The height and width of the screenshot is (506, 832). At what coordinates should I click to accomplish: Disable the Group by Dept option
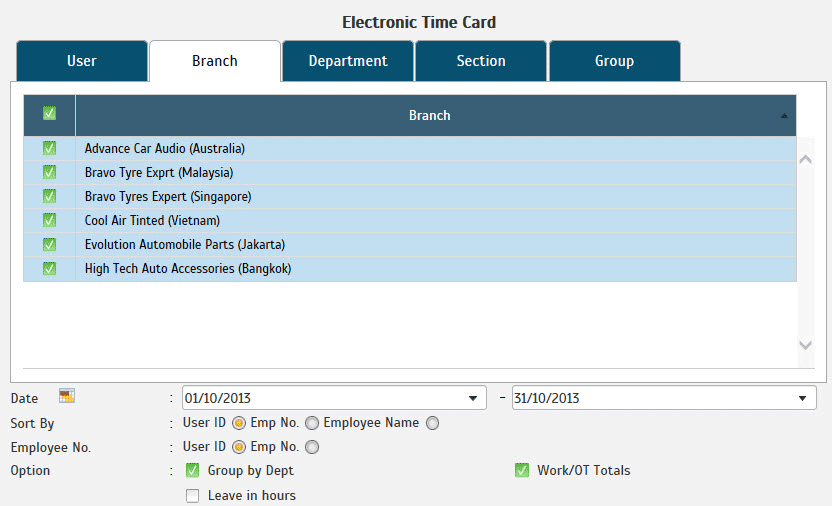193,470
